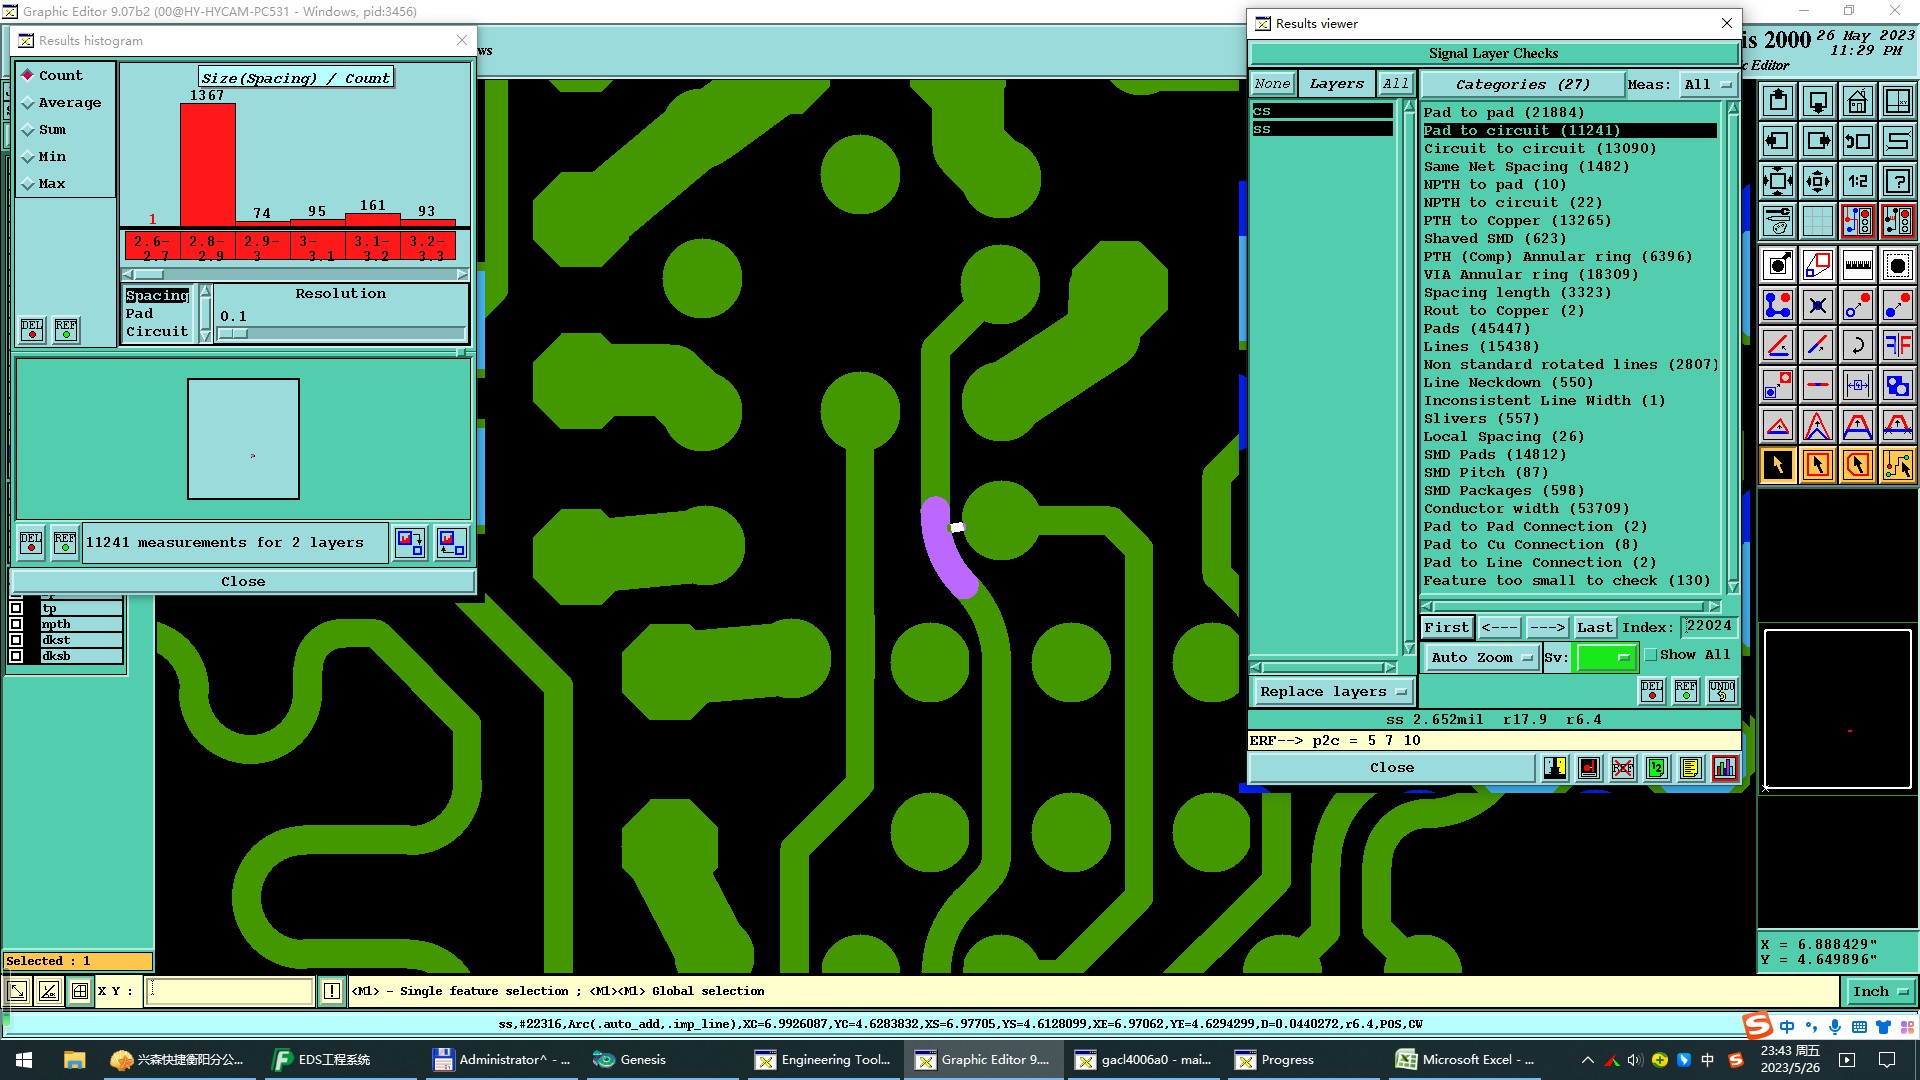Click the 1:2 zoom scale icon
The height and width of the screenshot is (1080, 1920).
point(1857,181)
